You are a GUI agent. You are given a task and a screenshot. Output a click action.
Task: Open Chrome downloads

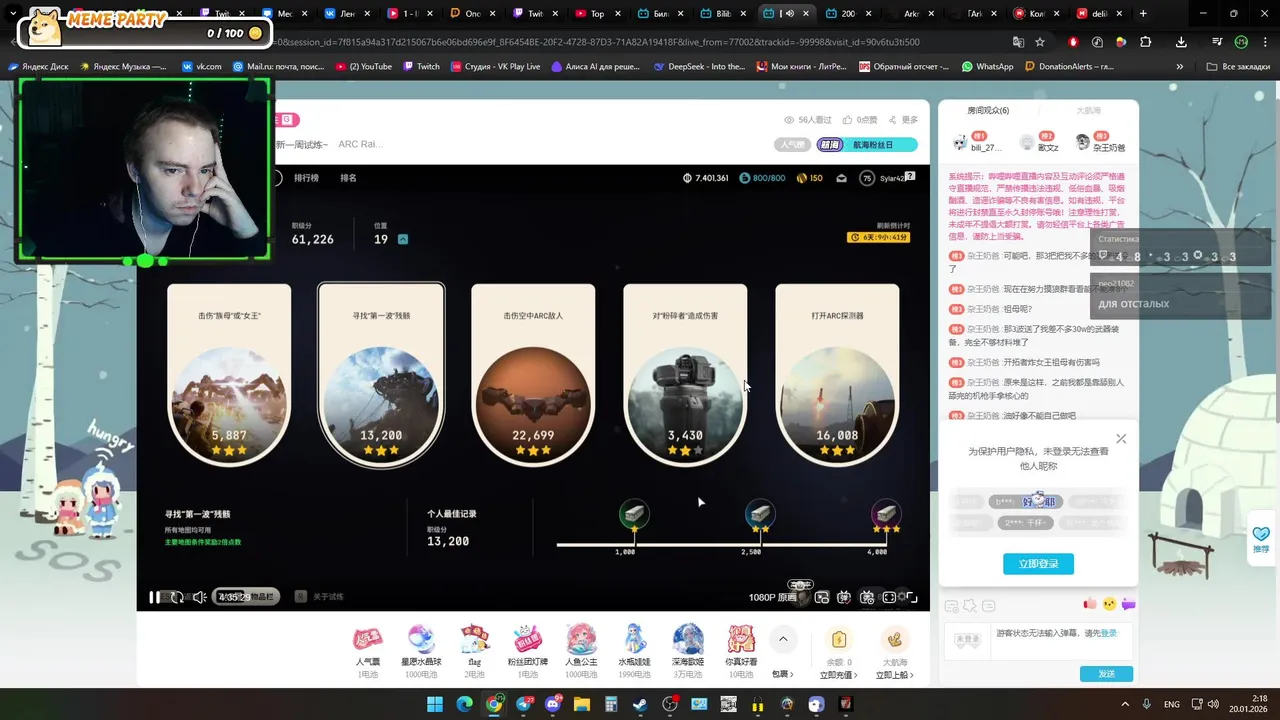1181,42
